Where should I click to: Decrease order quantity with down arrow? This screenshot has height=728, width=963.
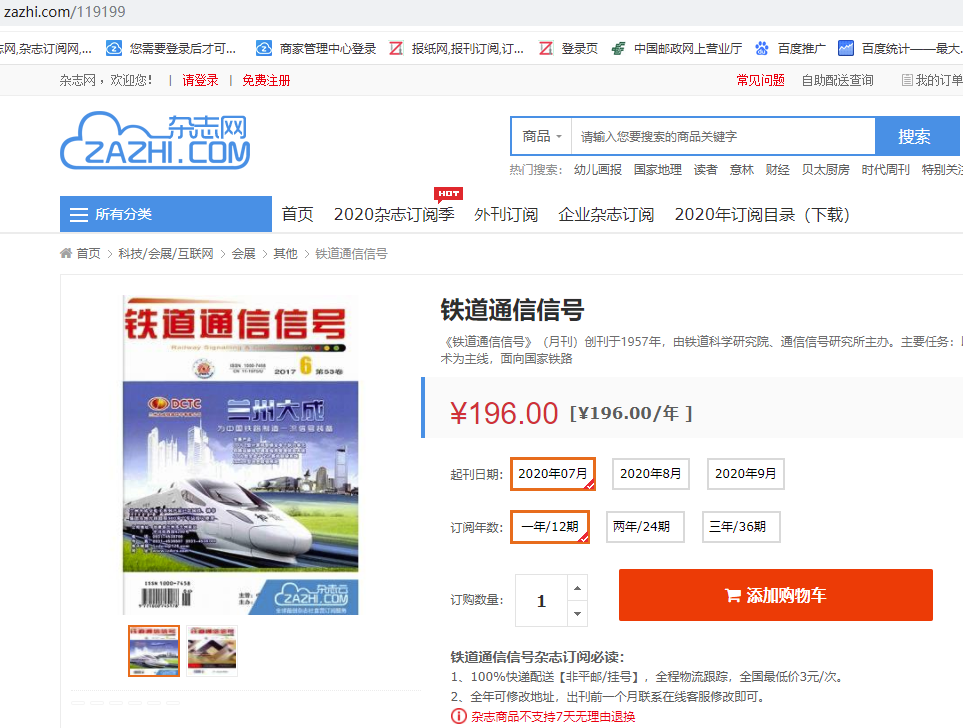coord(577,614)
